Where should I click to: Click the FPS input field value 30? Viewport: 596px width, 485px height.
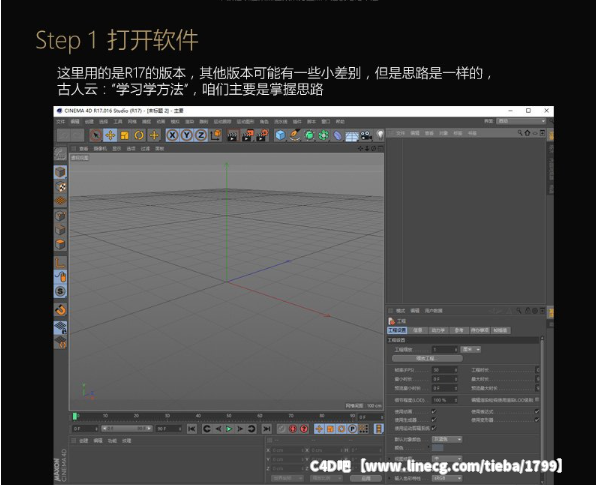click(444, 370)
